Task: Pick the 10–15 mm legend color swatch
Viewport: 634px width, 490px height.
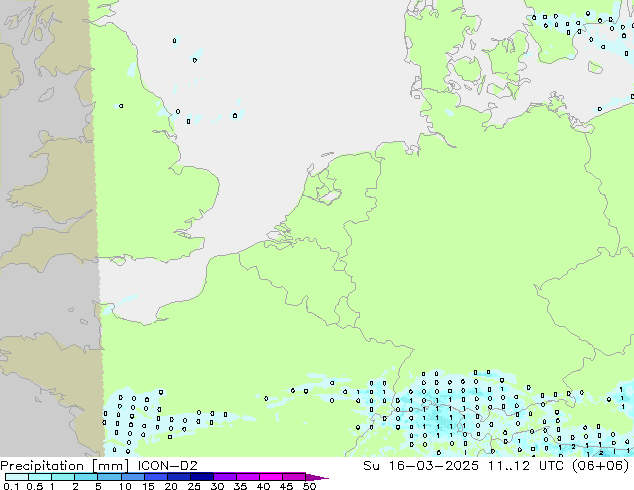Action: pyautogui.click(x=132, y=477)
